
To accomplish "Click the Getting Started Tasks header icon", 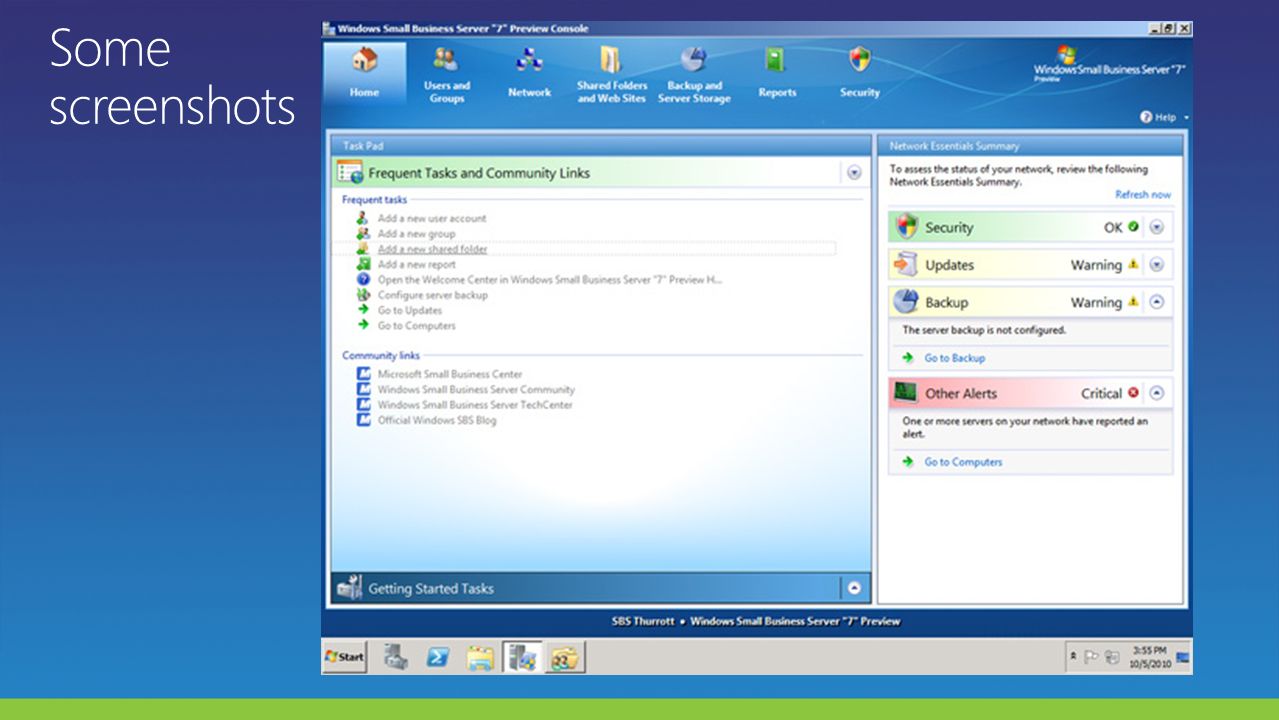I will 350,588.
